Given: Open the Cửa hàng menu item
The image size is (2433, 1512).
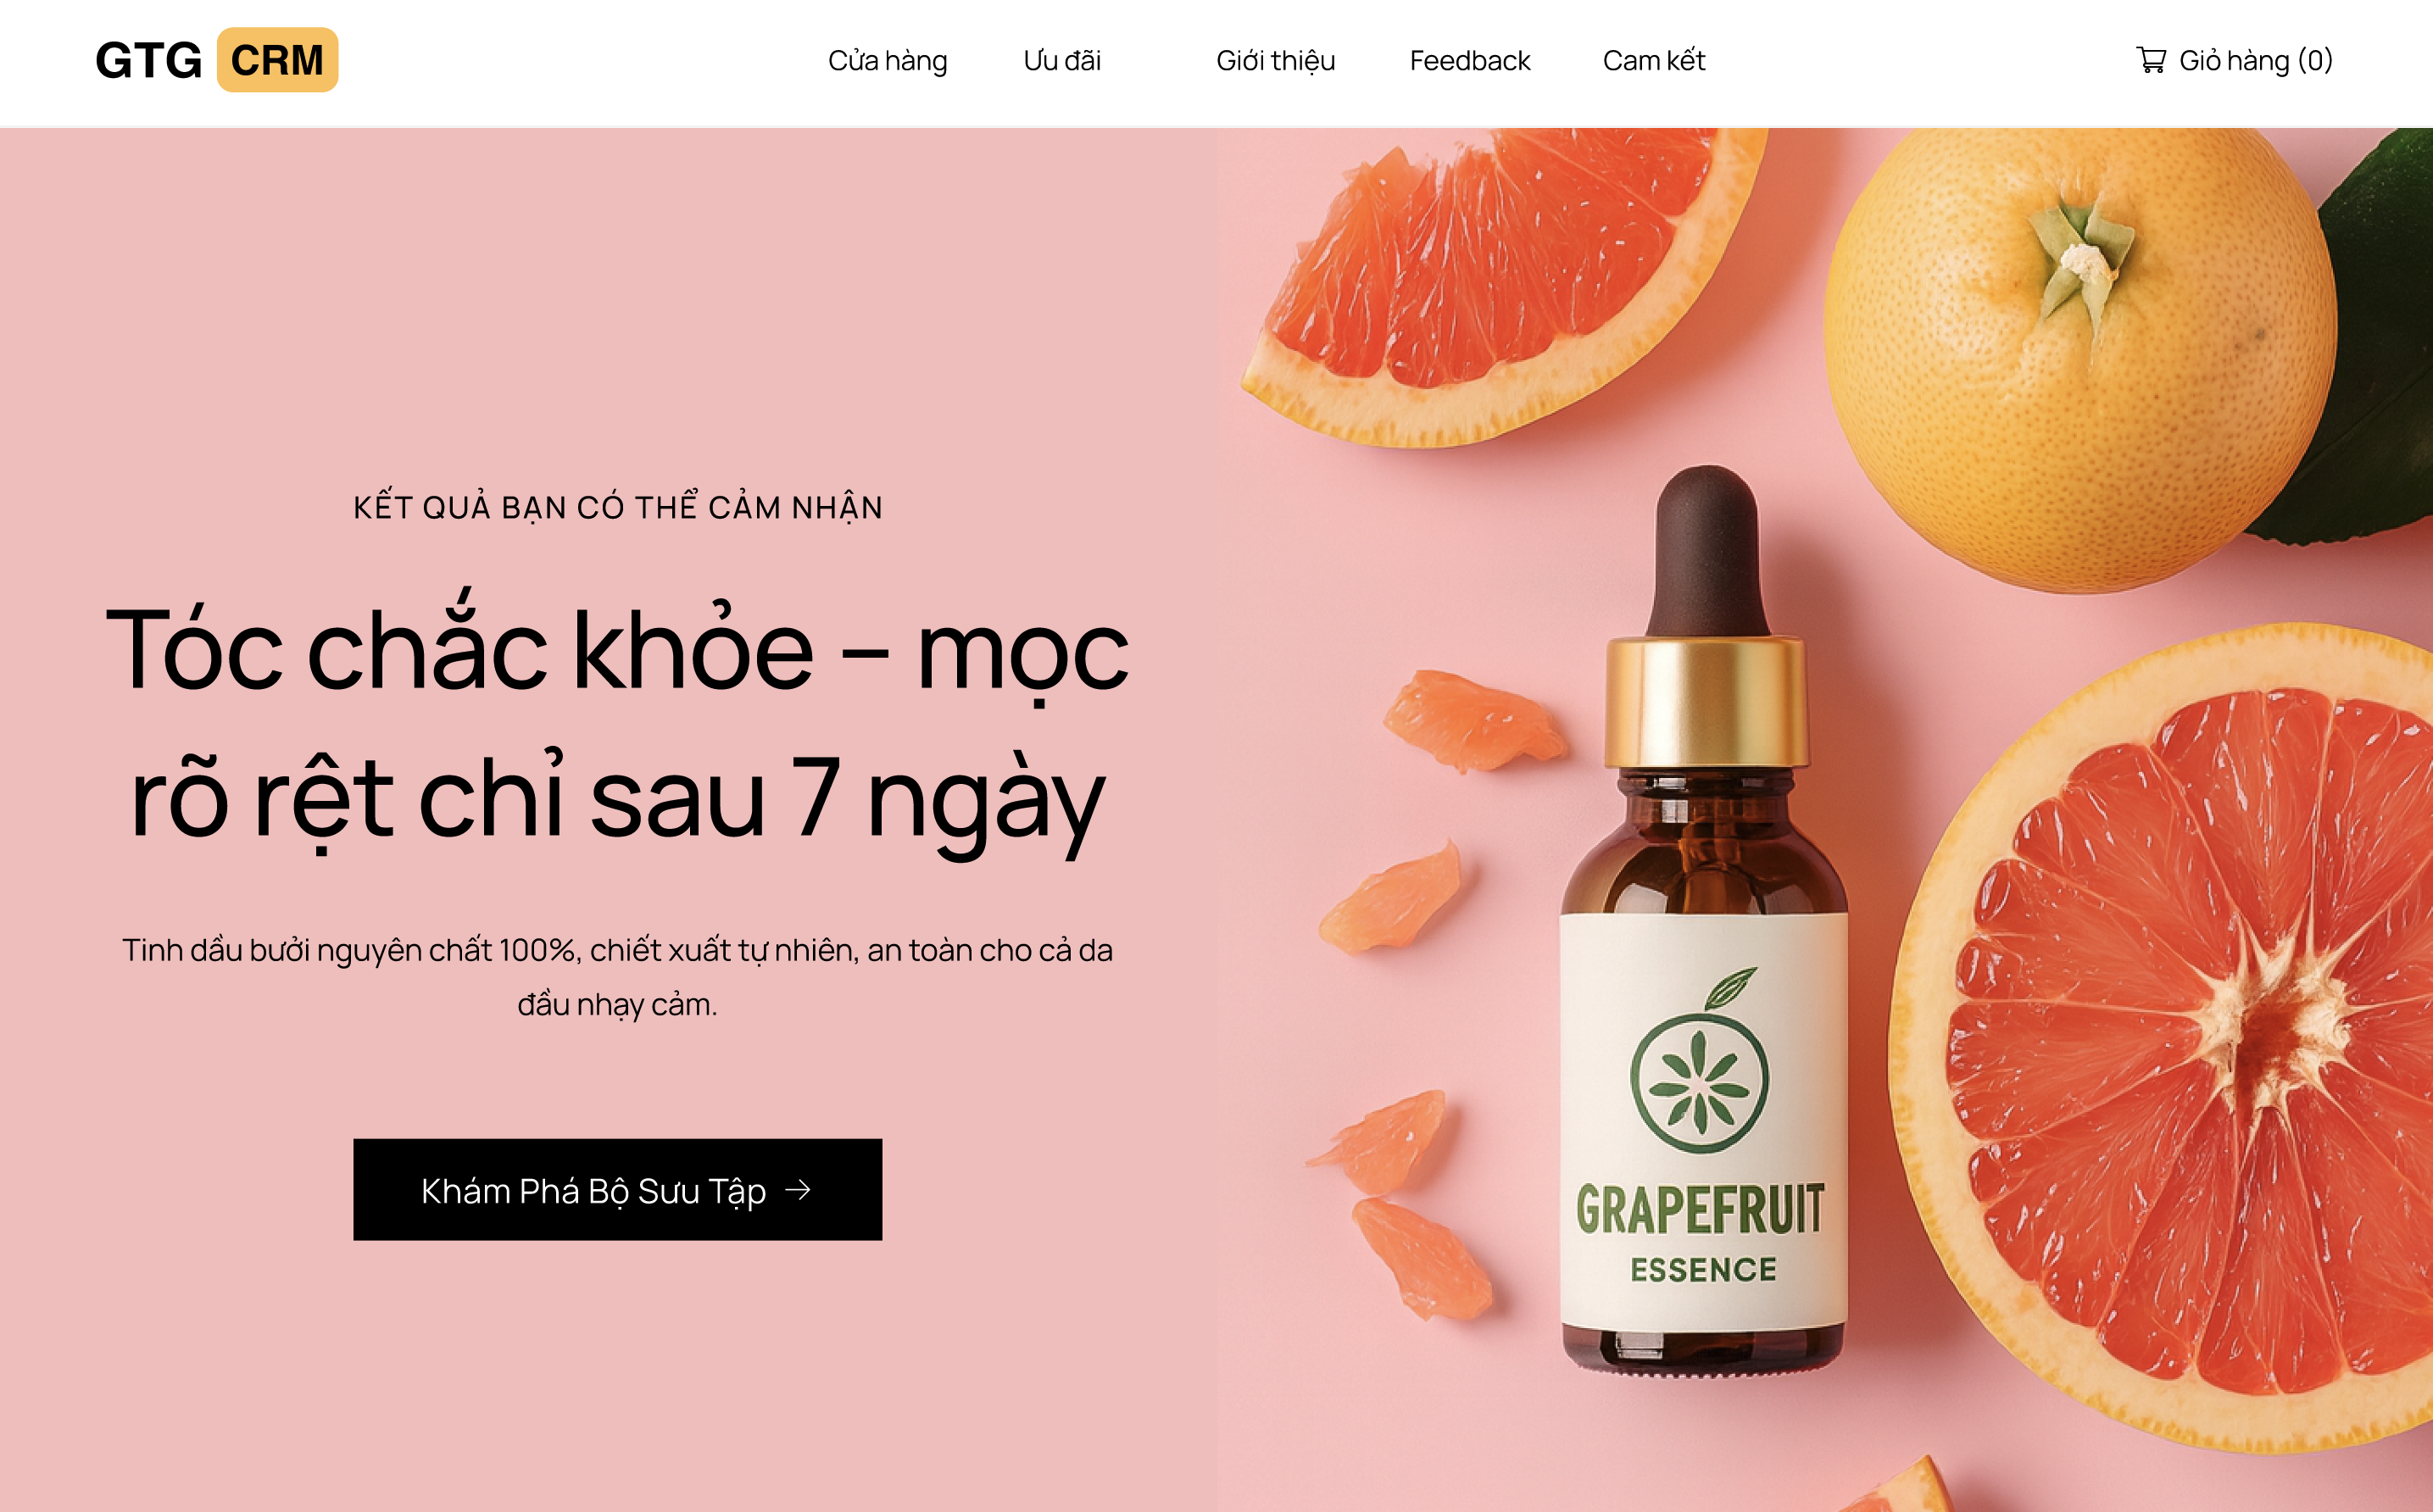Looking at the screenshot, I should (887, 61).
